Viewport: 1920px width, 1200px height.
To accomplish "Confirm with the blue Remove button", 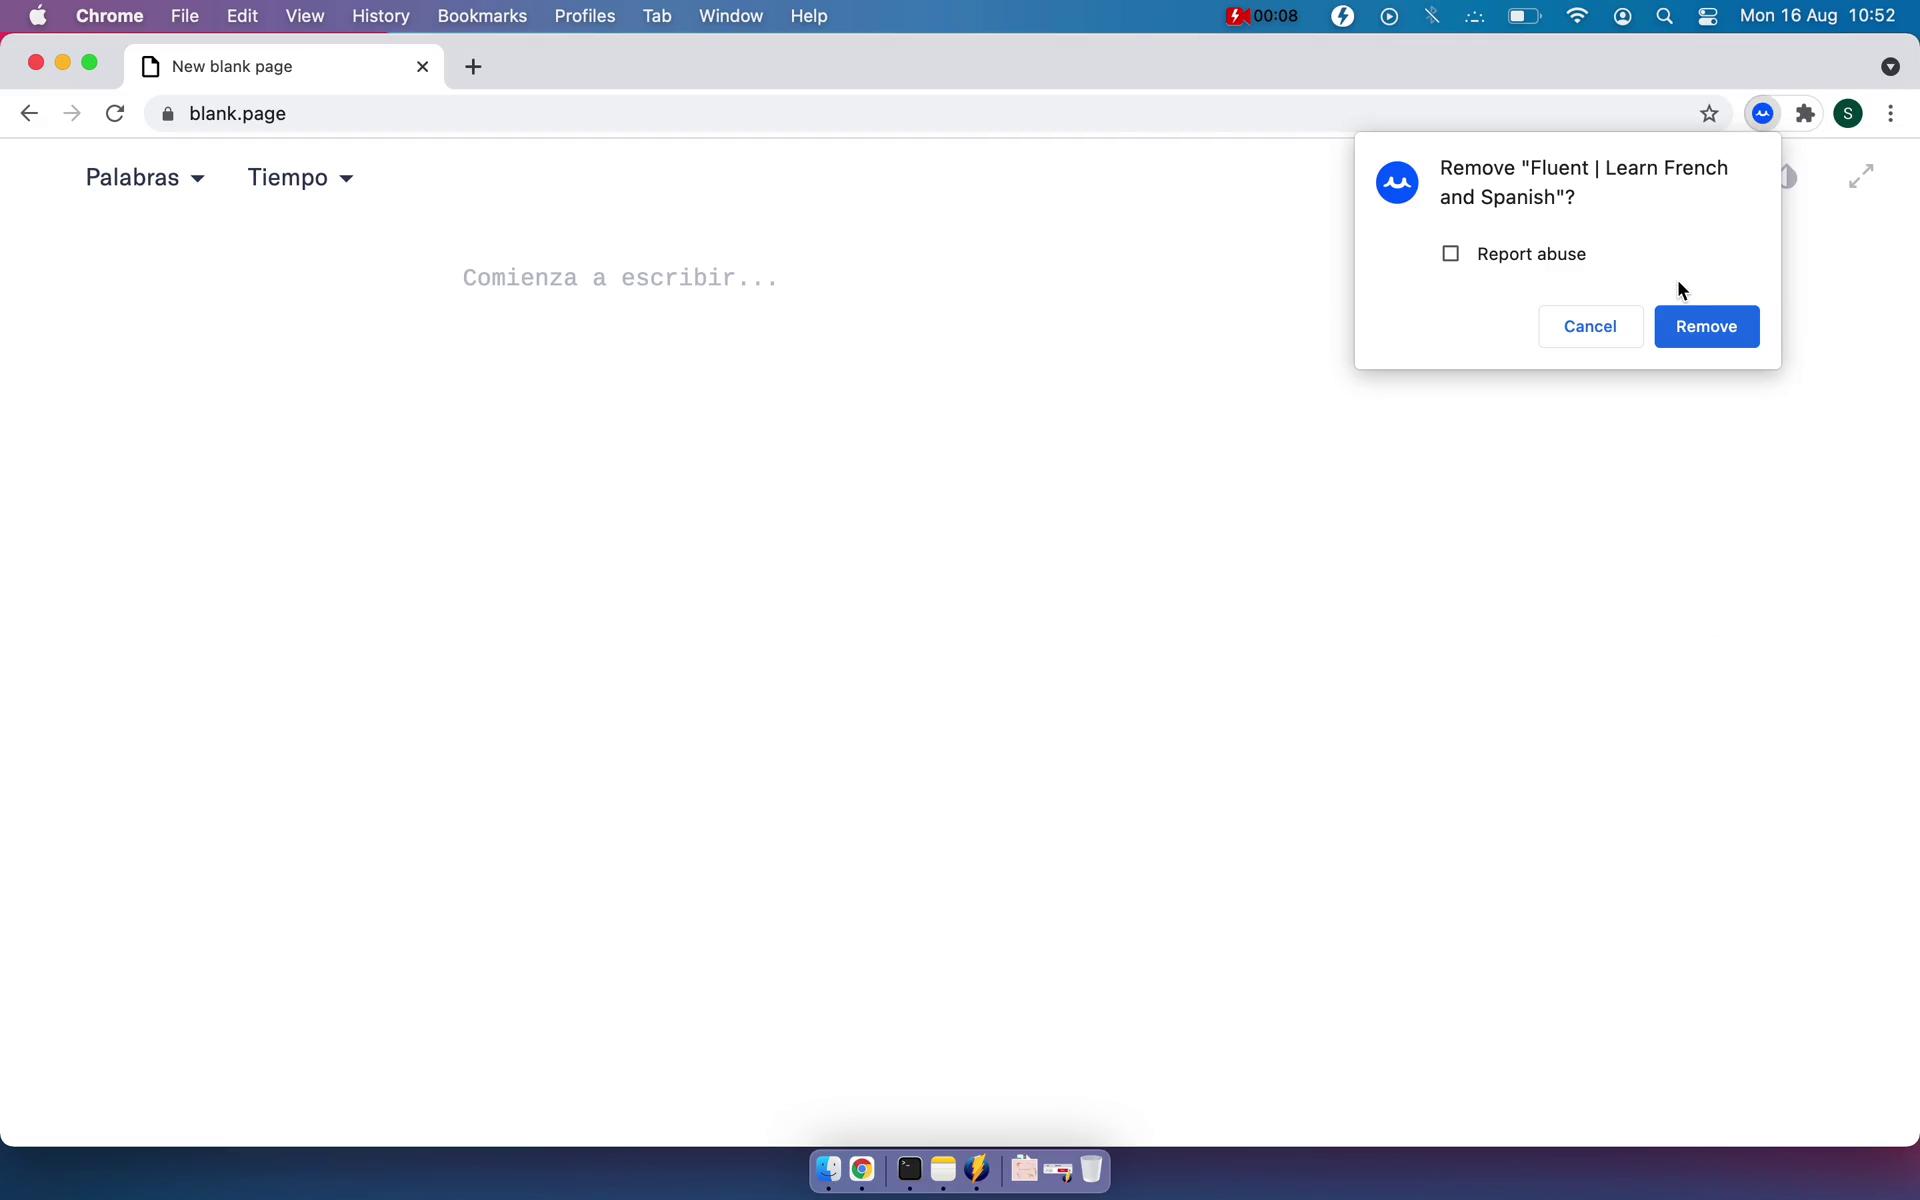I will point(1706,327).
